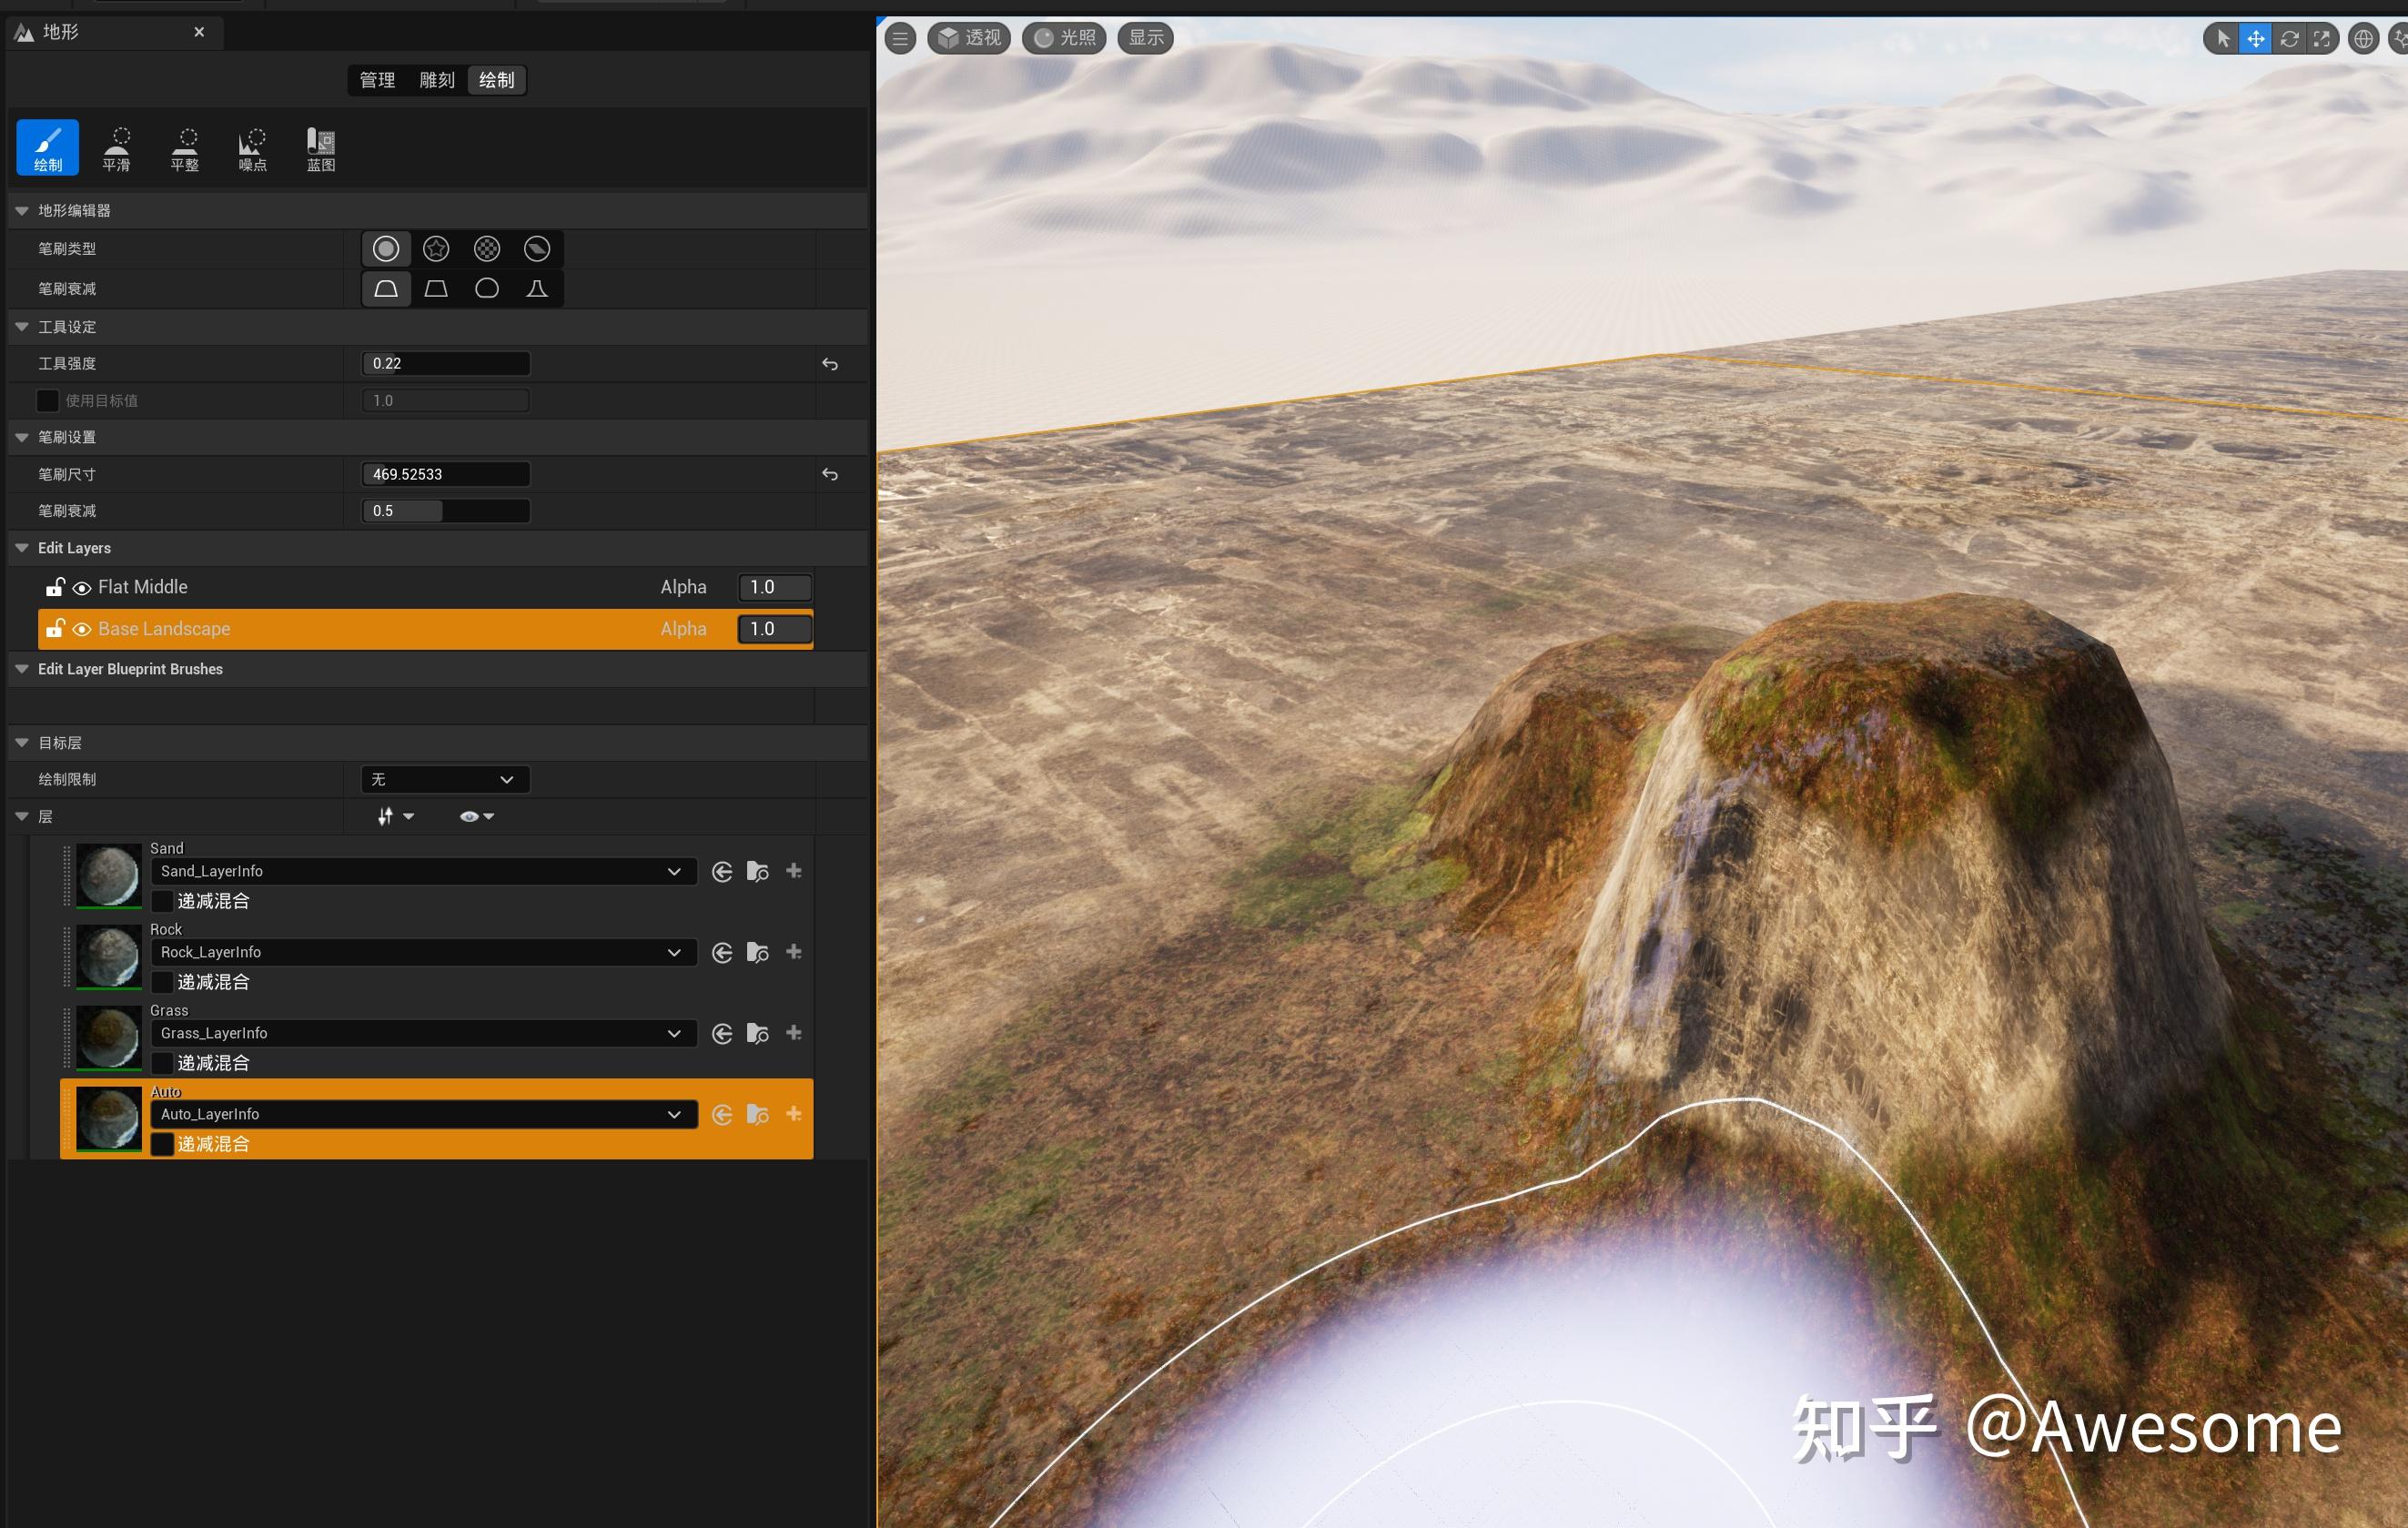Screen dimensions: 2408x1528
Task: Collapse Edit Layer Blueprint Brushes section
Action: 22,669
